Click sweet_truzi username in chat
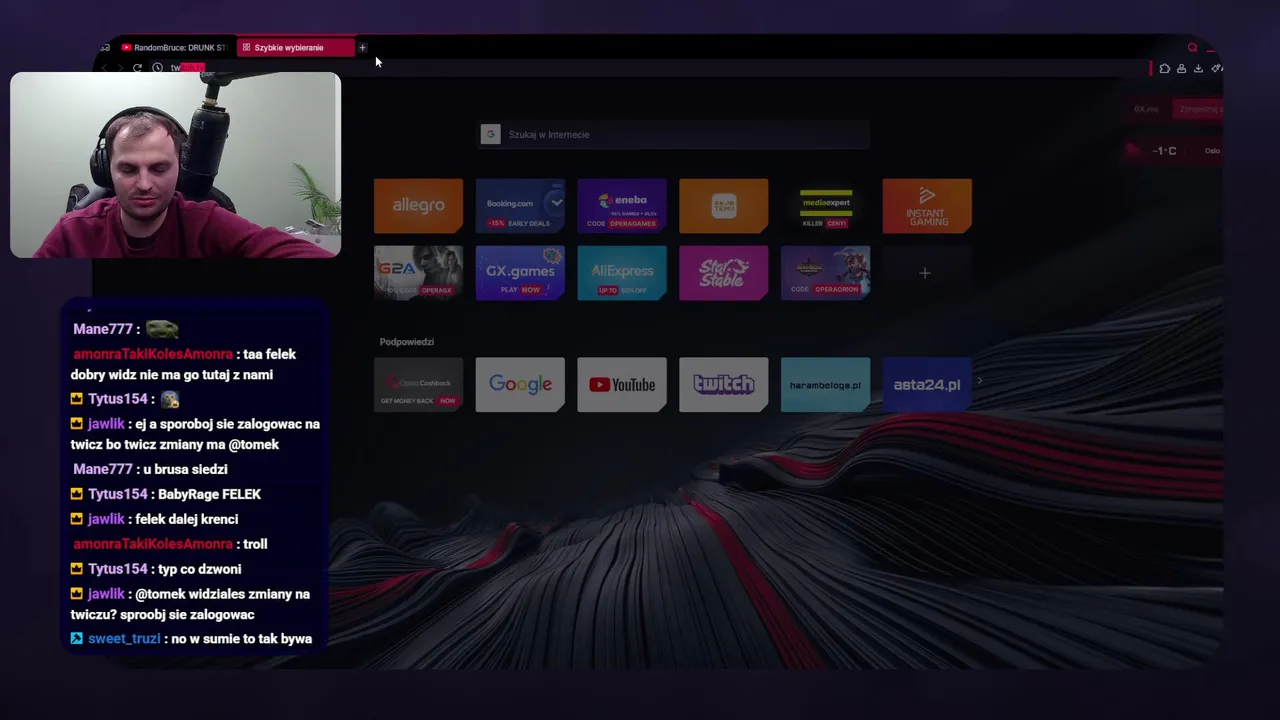 [124, 639]
